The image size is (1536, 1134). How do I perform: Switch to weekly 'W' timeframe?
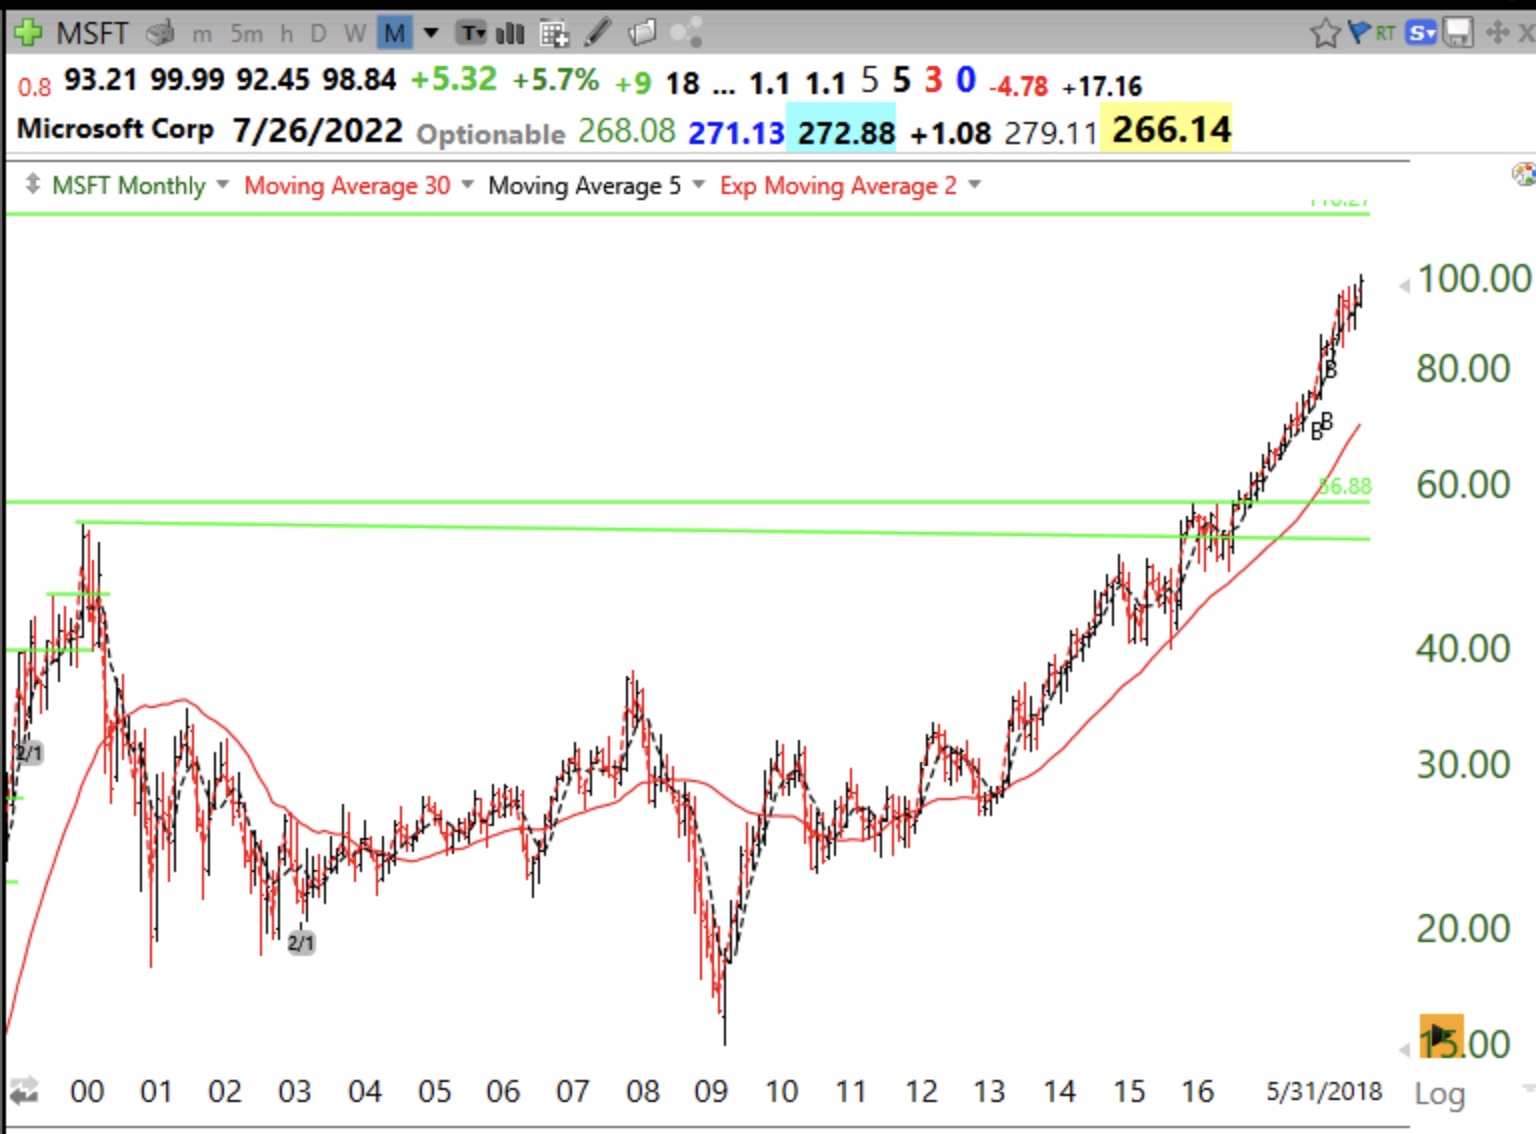tap(355, 34)
